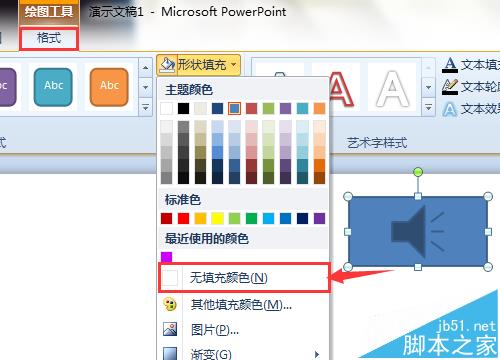Pick medium blue standard color swatch
Image resolution: width=500 pixels, height=360 pixels.
[x=285, y=219]
